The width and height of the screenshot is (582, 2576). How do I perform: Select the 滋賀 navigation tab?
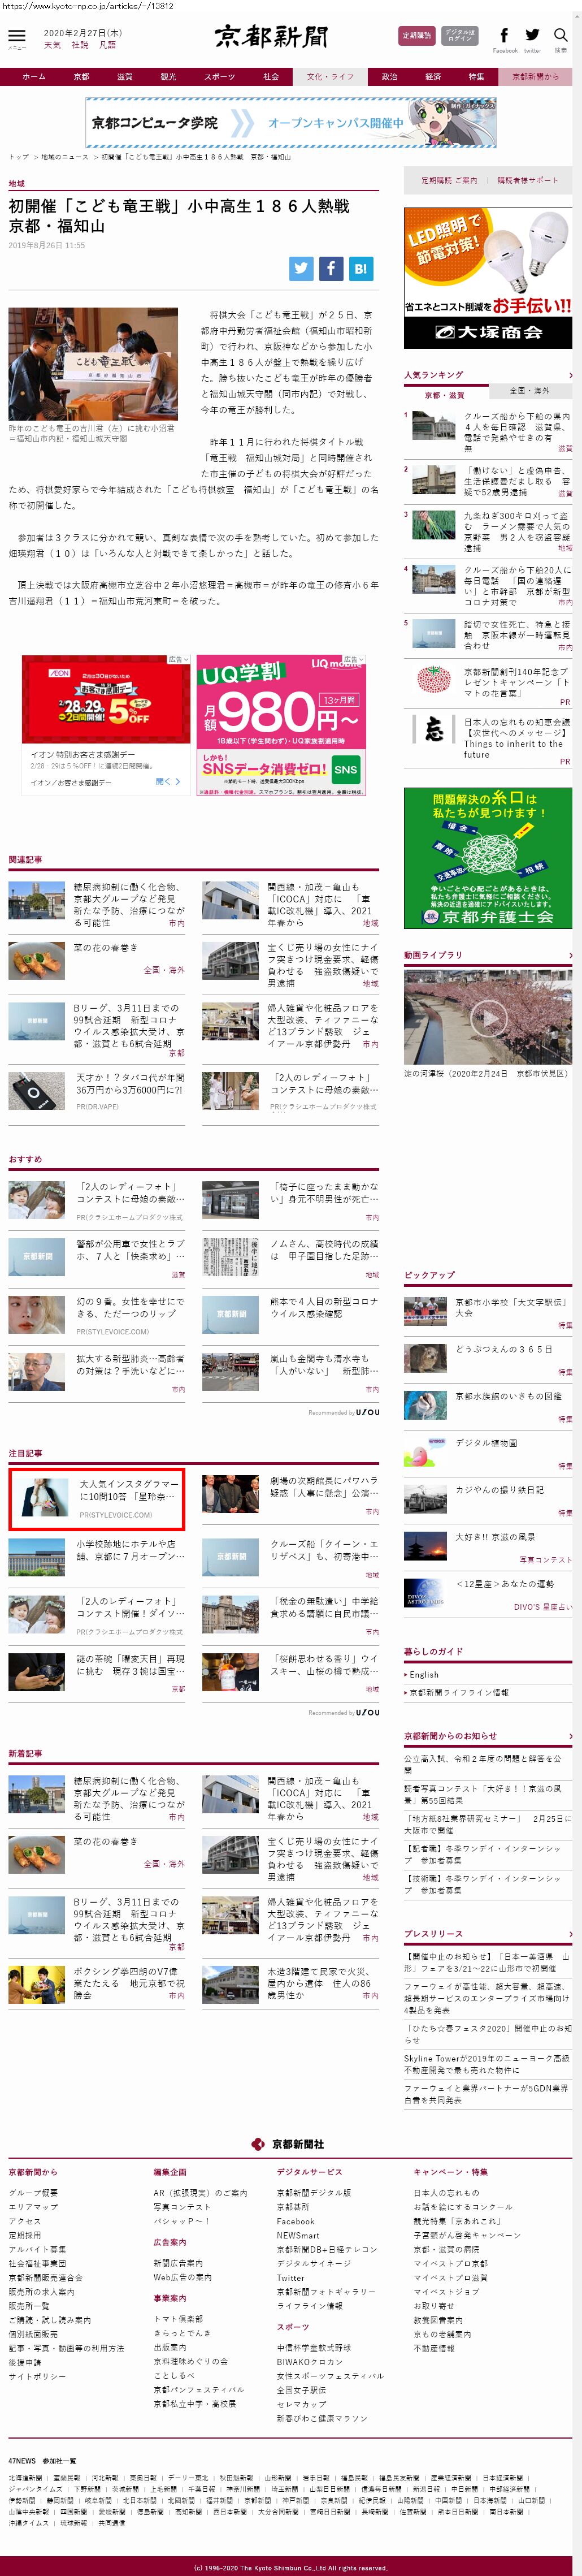125,77
